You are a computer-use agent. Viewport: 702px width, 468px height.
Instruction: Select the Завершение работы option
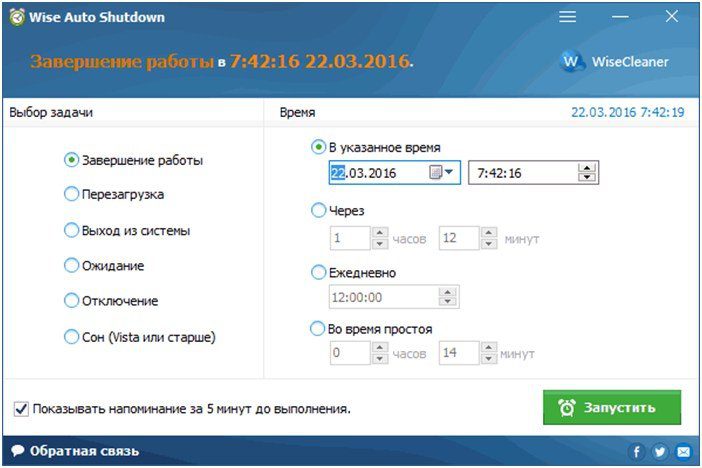click(x=133, y=160)
